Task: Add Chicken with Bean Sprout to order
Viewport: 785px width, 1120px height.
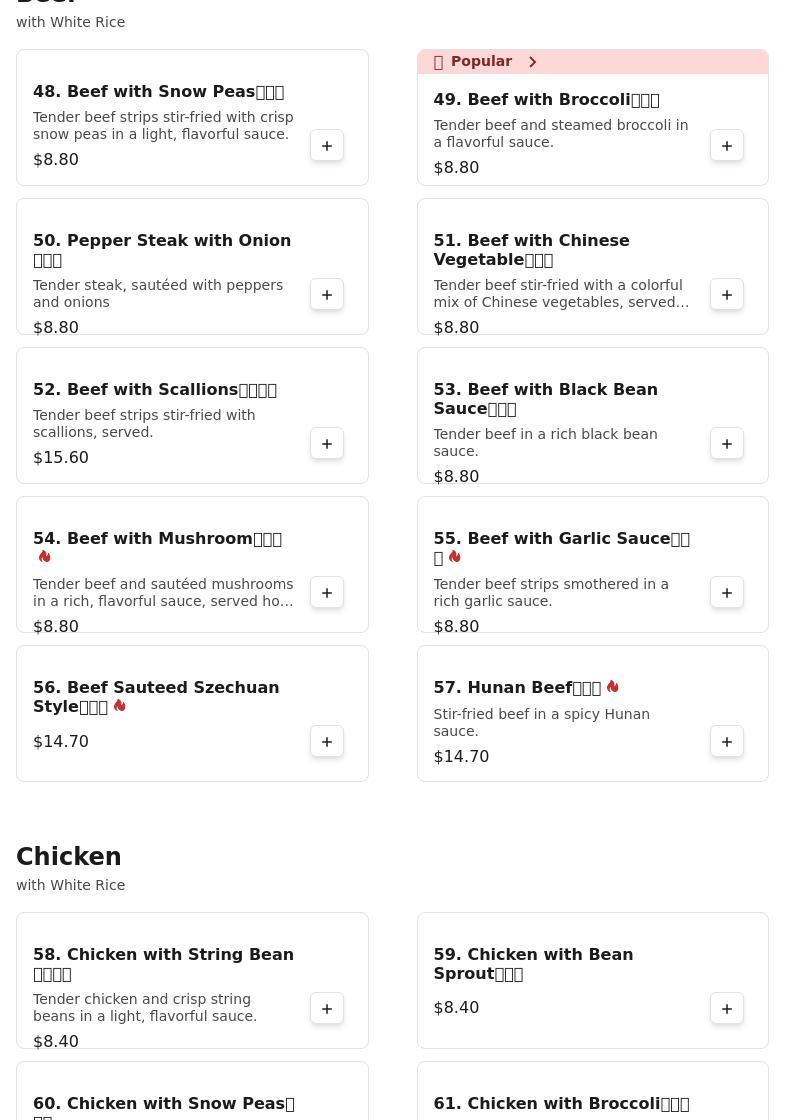Action: coord(727,1009)
